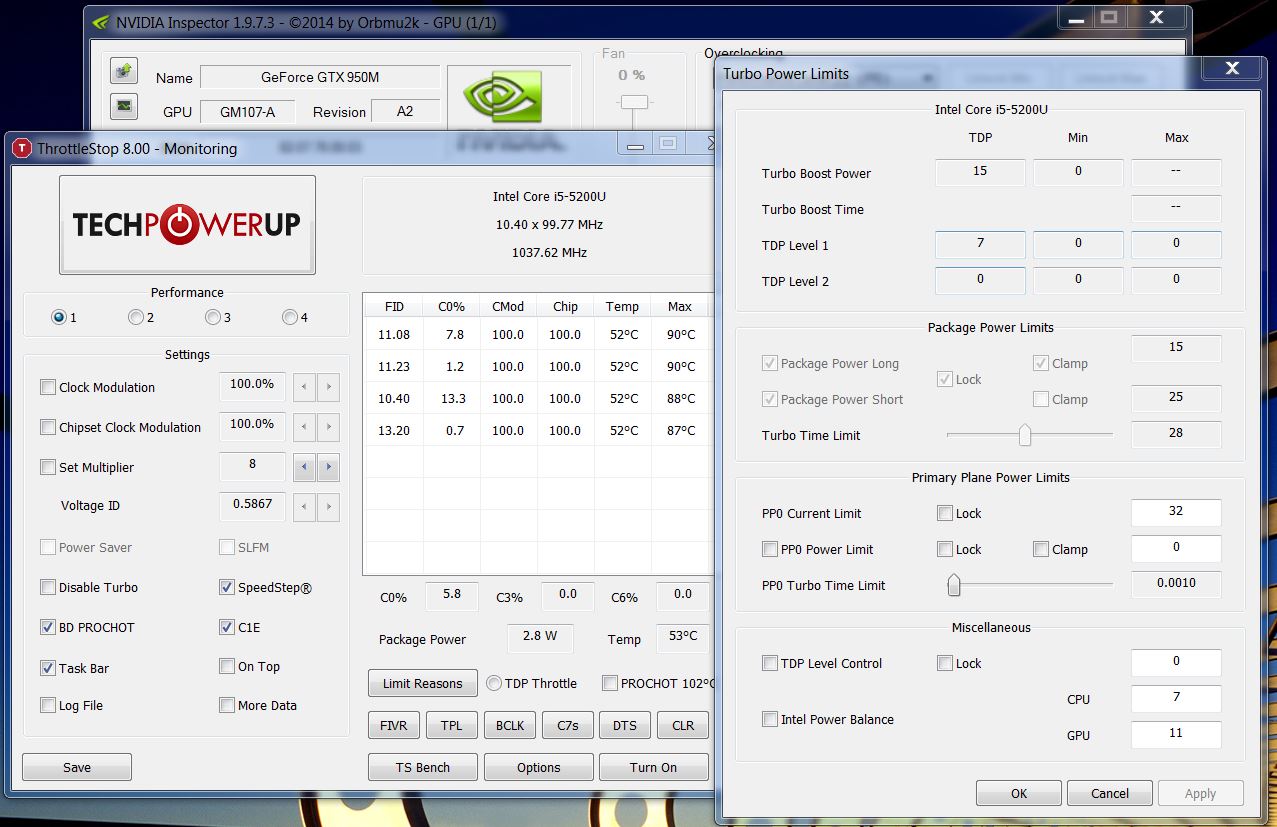Enable More Data checkbox

point(227,705)
